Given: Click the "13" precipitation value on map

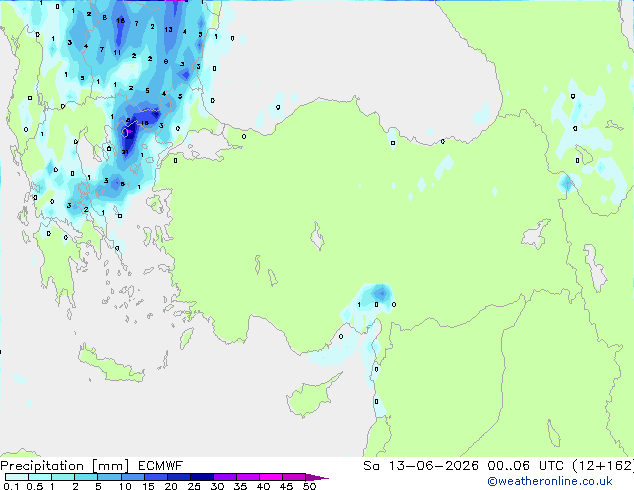Looking at the screenshot, I should [x=168, y=29].
